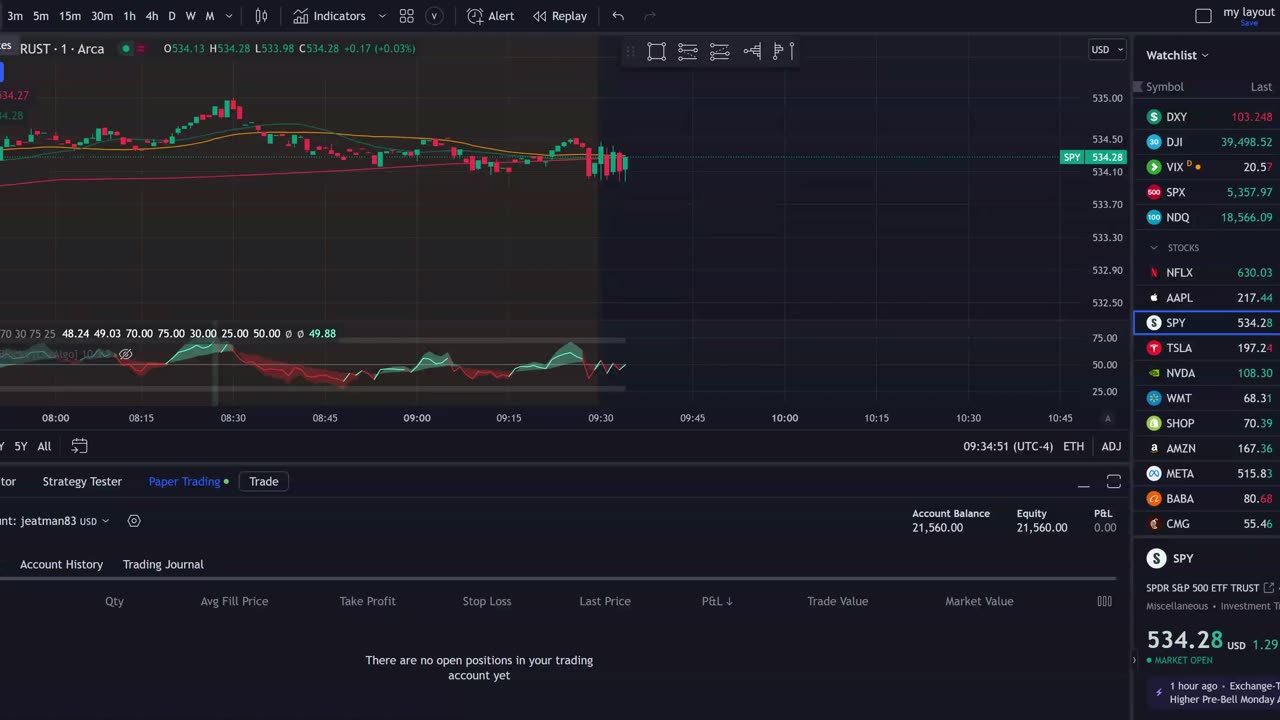Open the SPDR S&P 500 ETF TRUST external link
Image resolution: width=1280 pixels, height=720 pixels.
[x=1269, y=588]
